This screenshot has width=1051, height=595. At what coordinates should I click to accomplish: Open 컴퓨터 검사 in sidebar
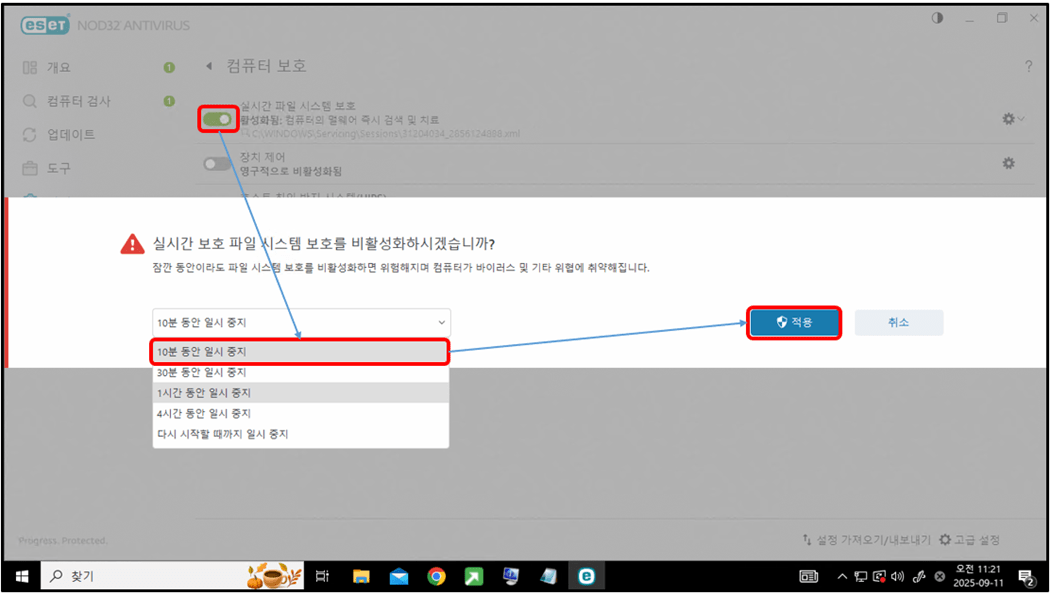pos(79,101)
